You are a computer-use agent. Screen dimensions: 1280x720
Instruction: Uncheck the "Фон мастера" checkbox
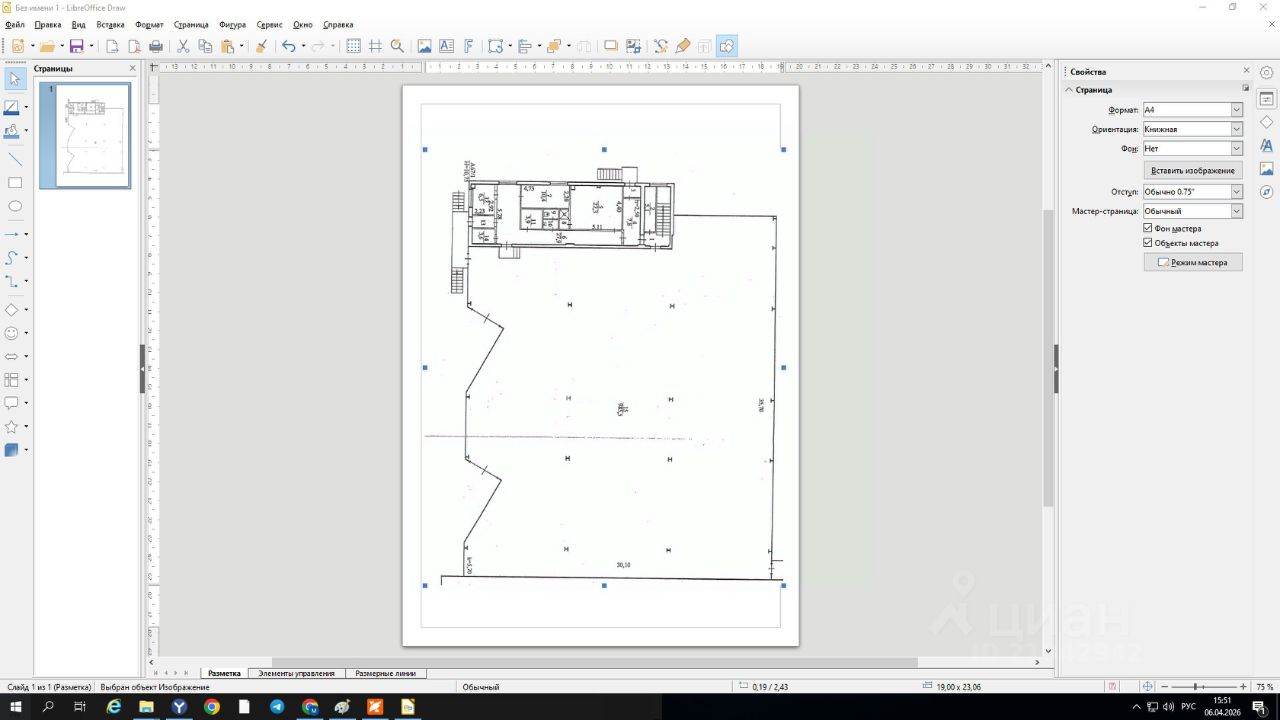pyautogui.click(x=1148, y=228)
